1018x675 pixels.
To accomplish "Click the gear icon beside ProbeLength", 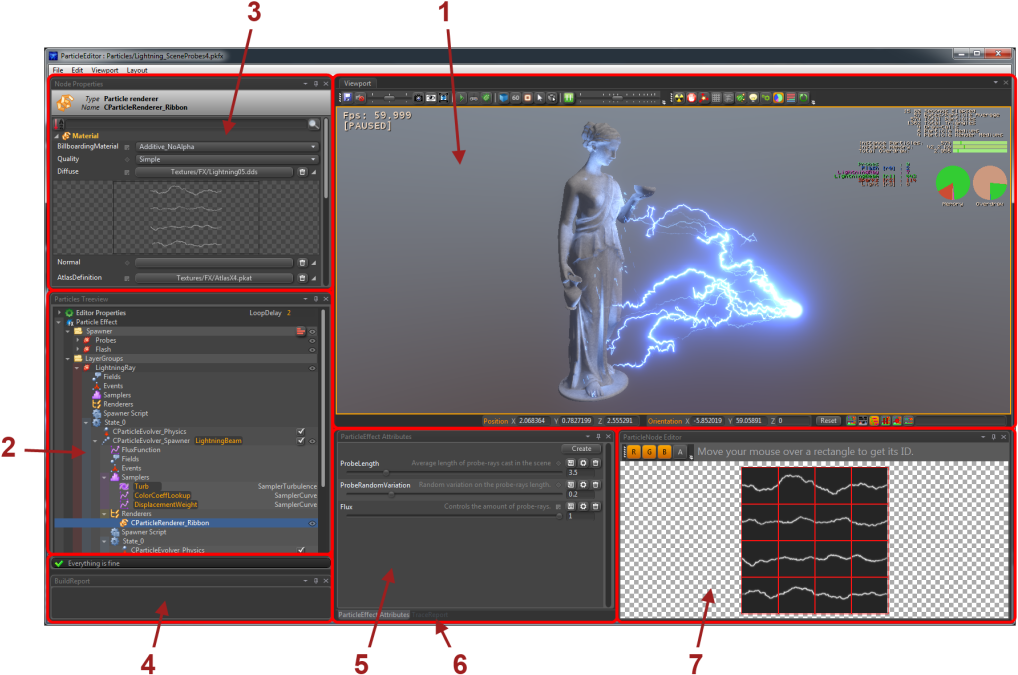I will click(583, 464).
